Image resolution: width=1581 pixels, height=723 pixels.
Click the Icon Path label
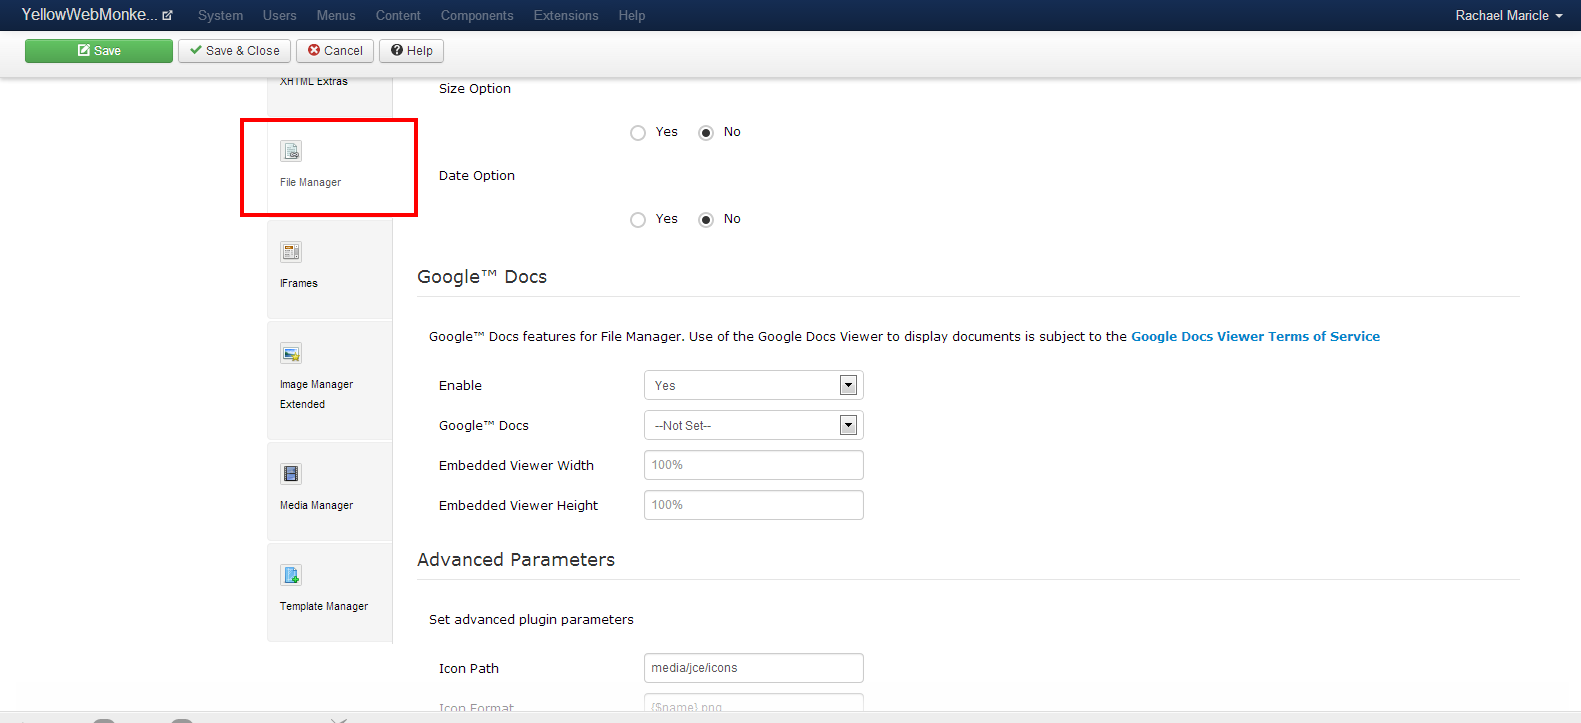pos(469,668)
